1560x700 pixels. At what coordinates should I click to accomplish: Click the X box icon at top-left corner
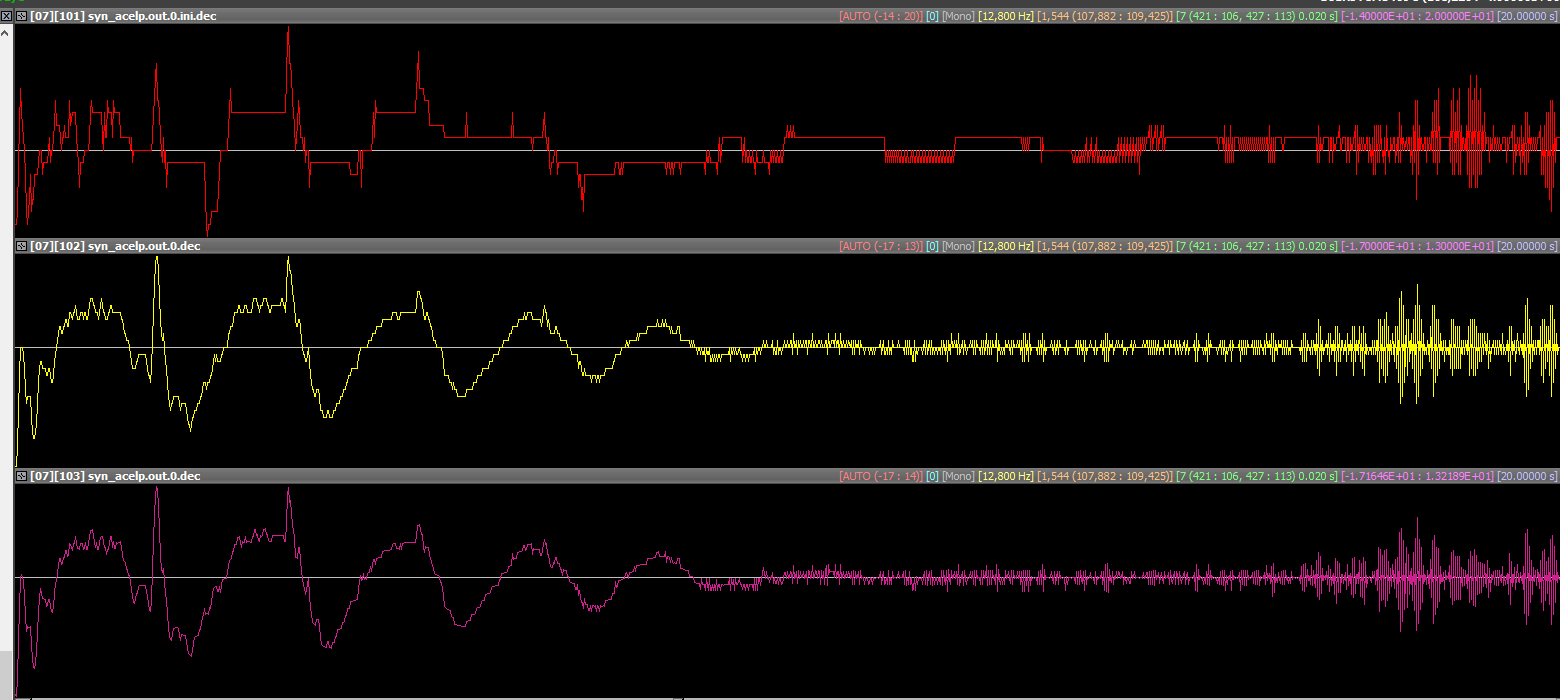click(6, 16)
